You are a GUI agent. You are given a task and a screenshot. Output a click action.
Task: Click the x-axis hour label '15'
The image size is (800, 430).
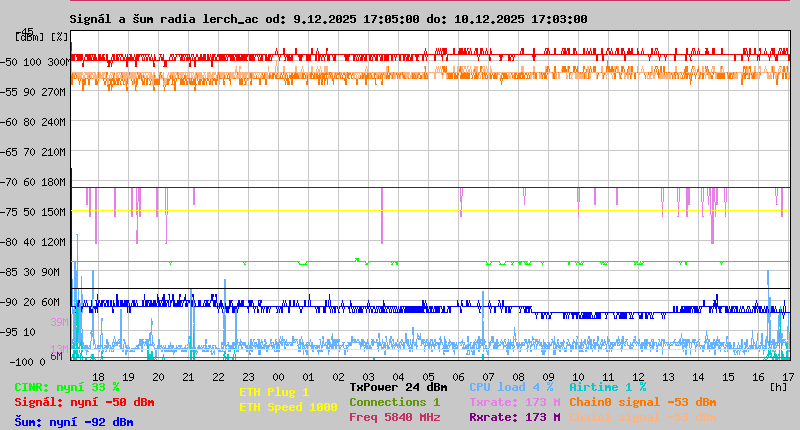click(x=728, y=377)
